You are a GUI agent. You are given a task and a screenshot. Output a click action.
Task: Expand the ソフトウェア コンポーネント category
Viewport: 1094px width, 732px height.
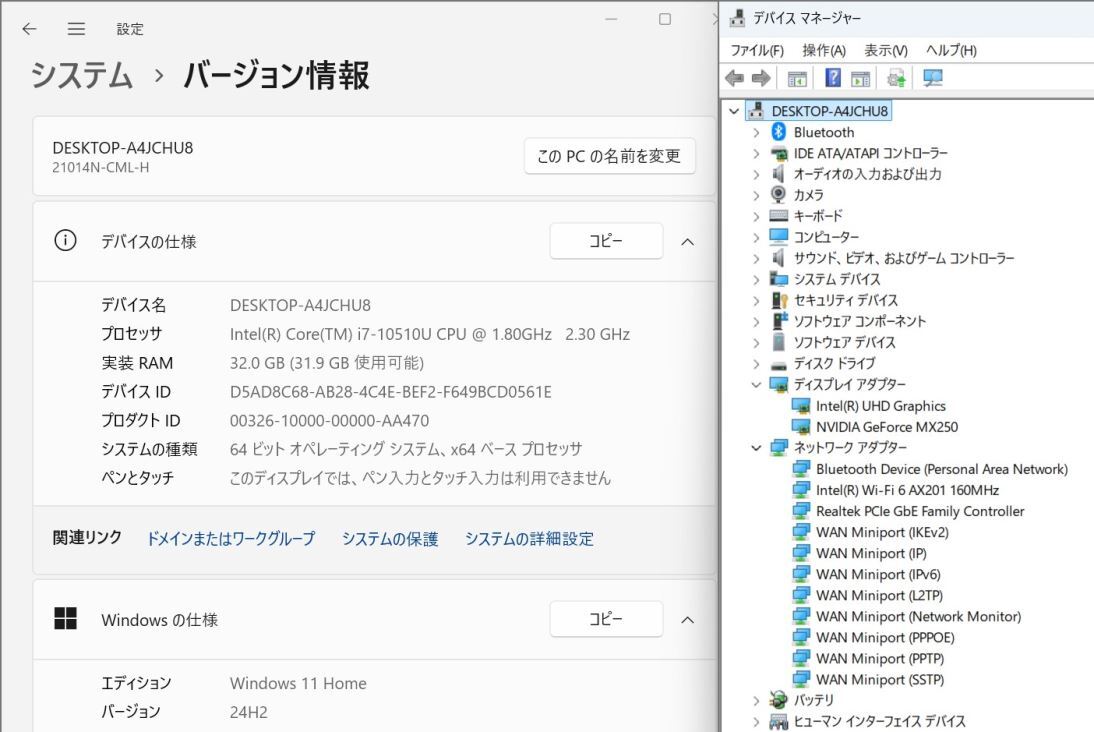[x=756, y=321]
